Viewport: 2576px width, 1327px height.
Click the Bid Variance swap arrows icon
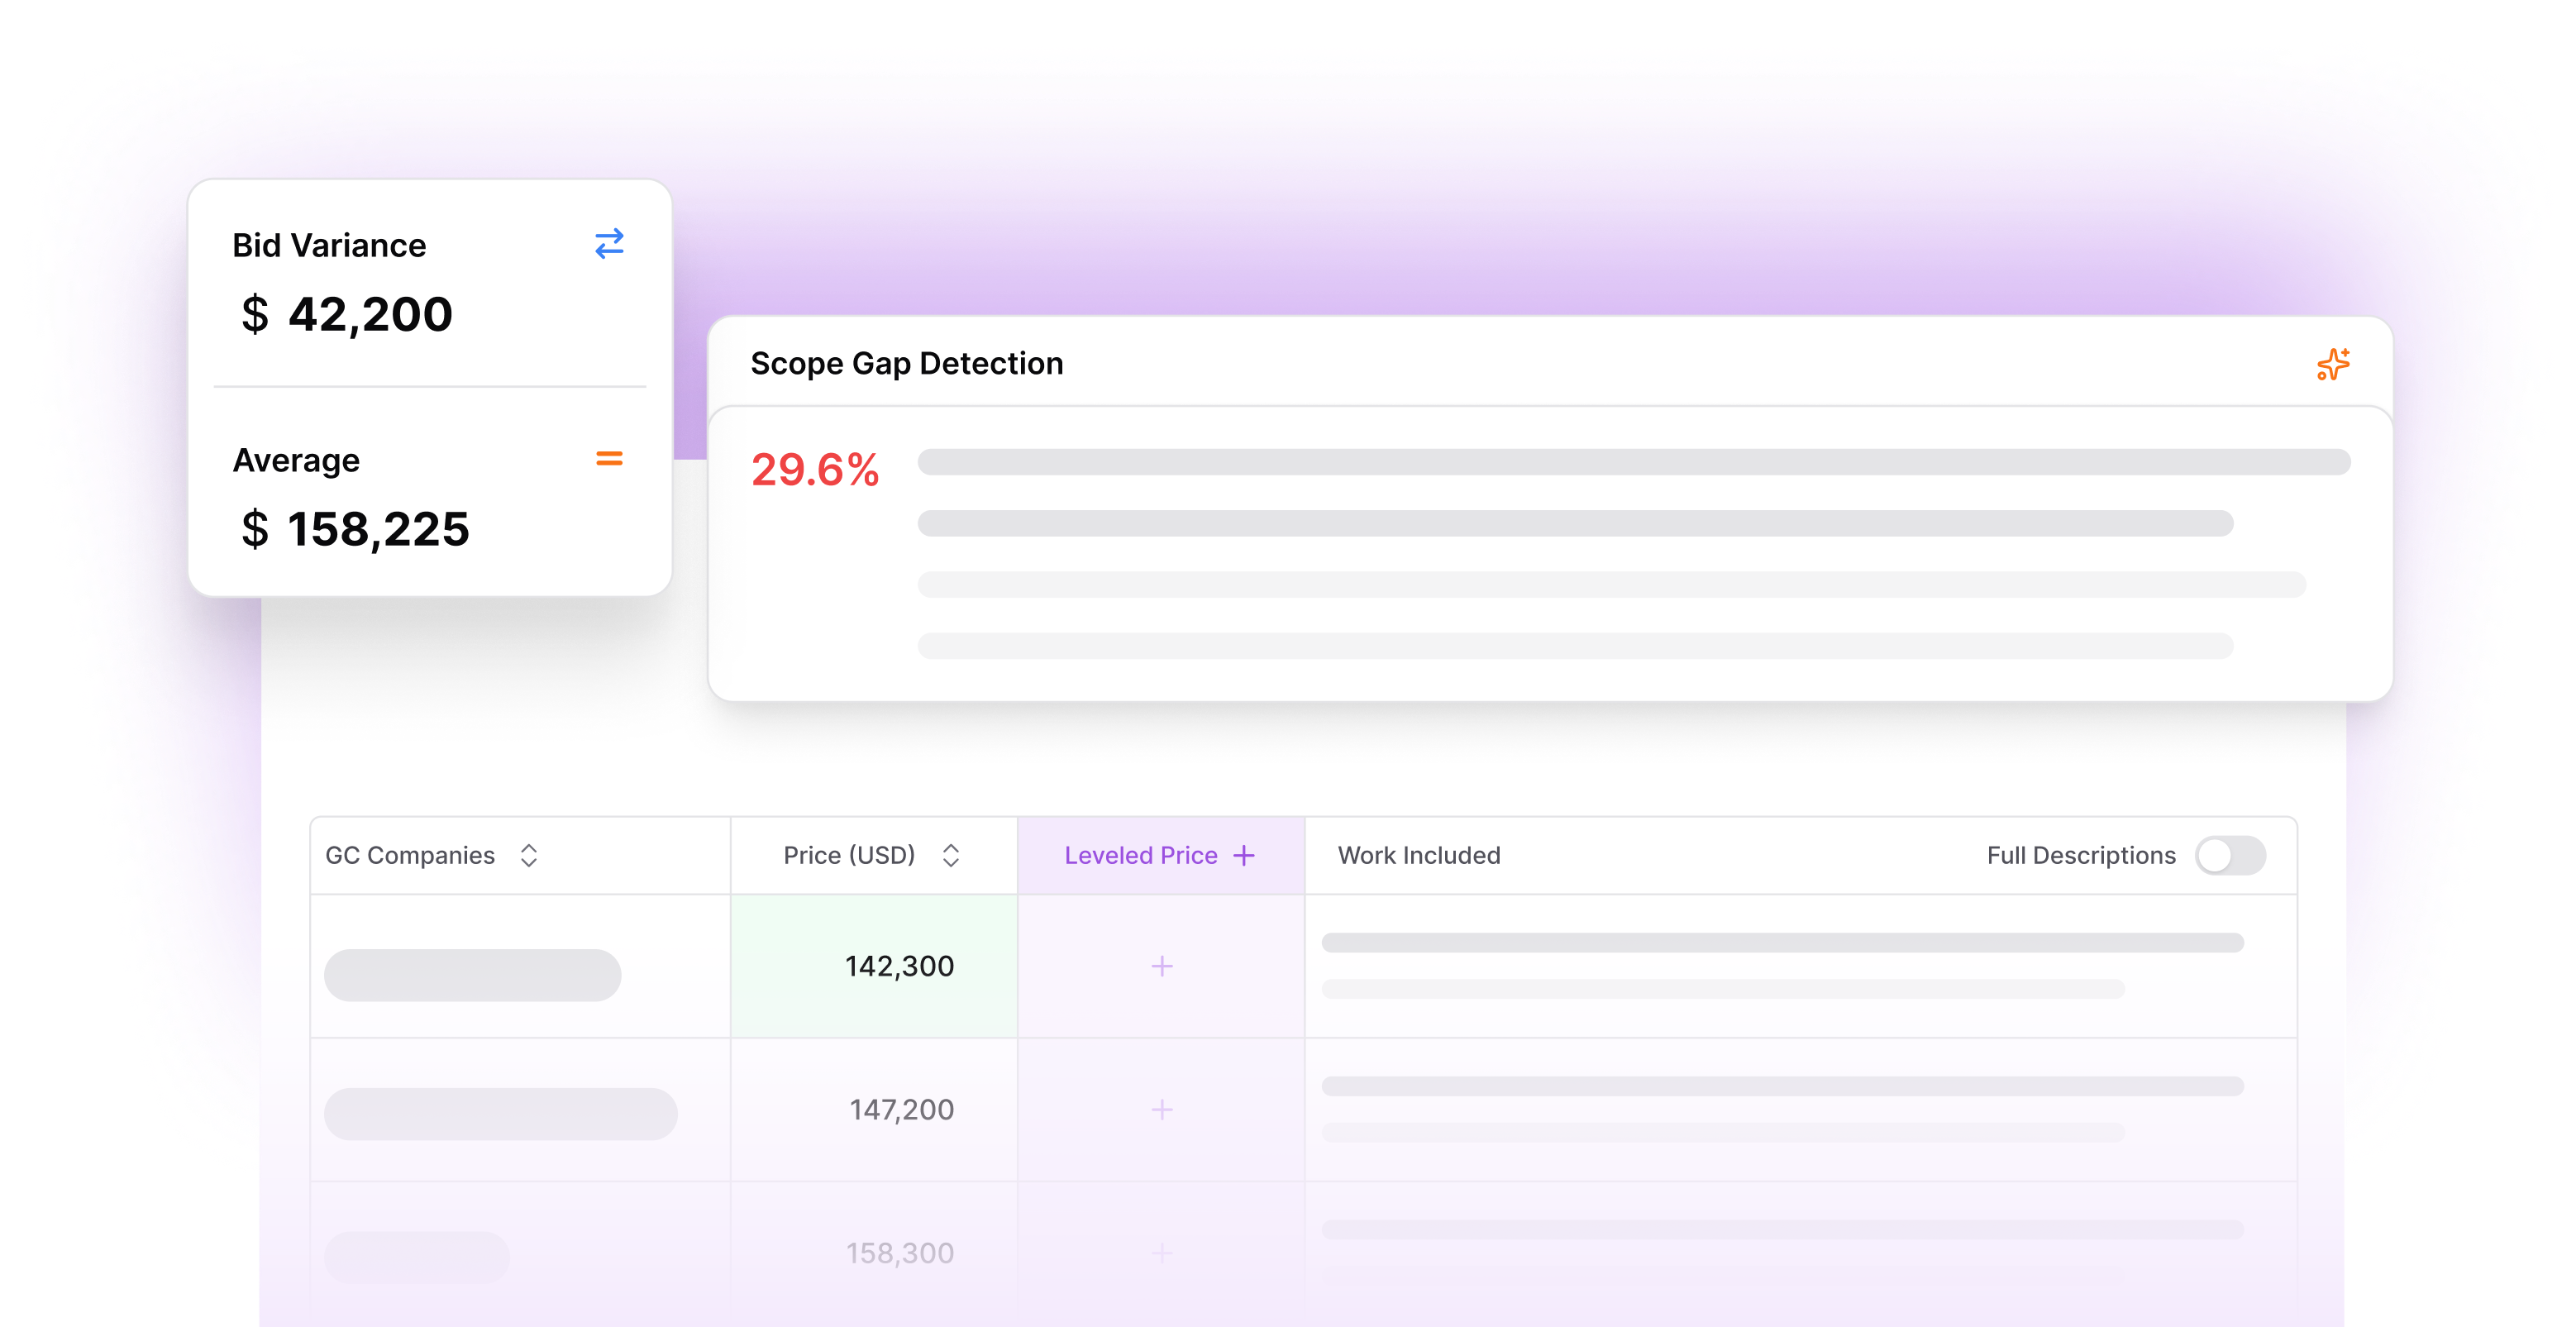pos(609,243)
